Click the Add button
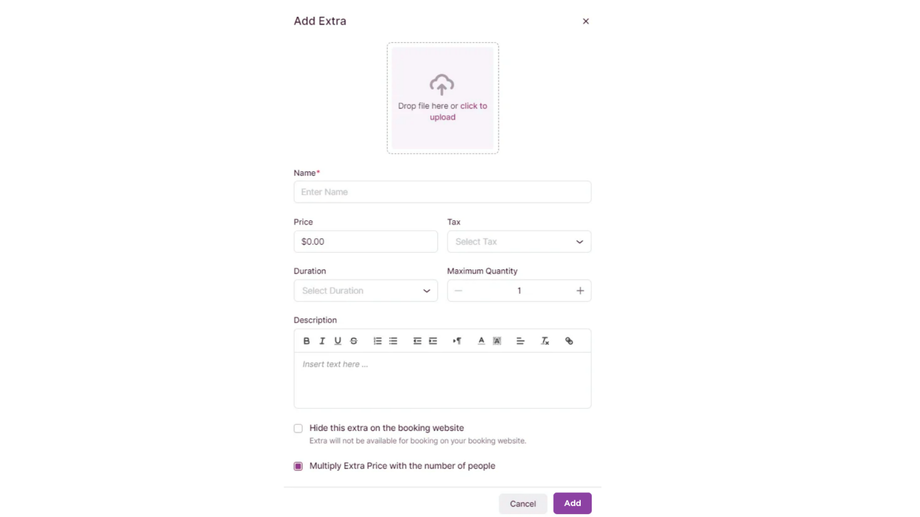Viewport: 920px width, 517px height. tap(572, 503)
